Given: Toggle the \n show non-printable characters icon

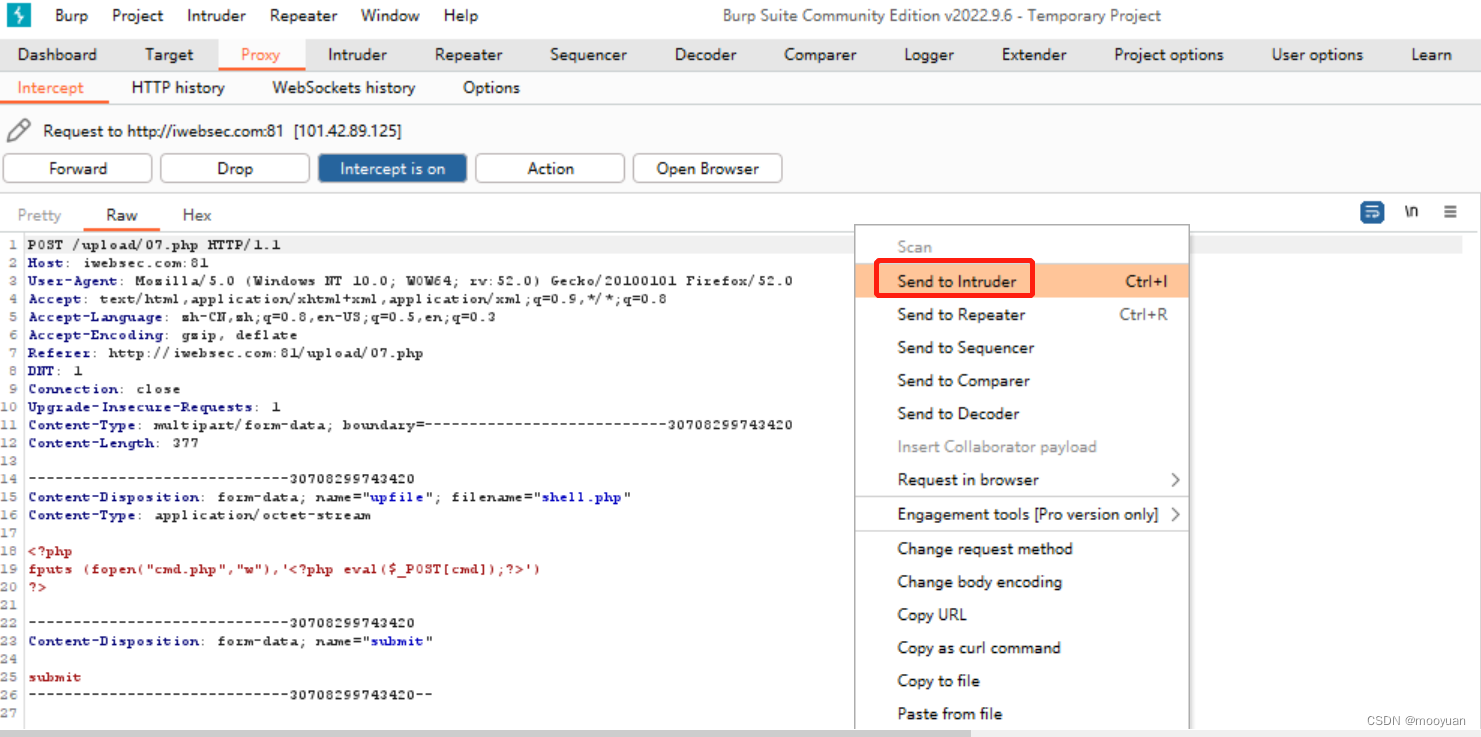Looking at the screenshot, I should coord(1412,212).
